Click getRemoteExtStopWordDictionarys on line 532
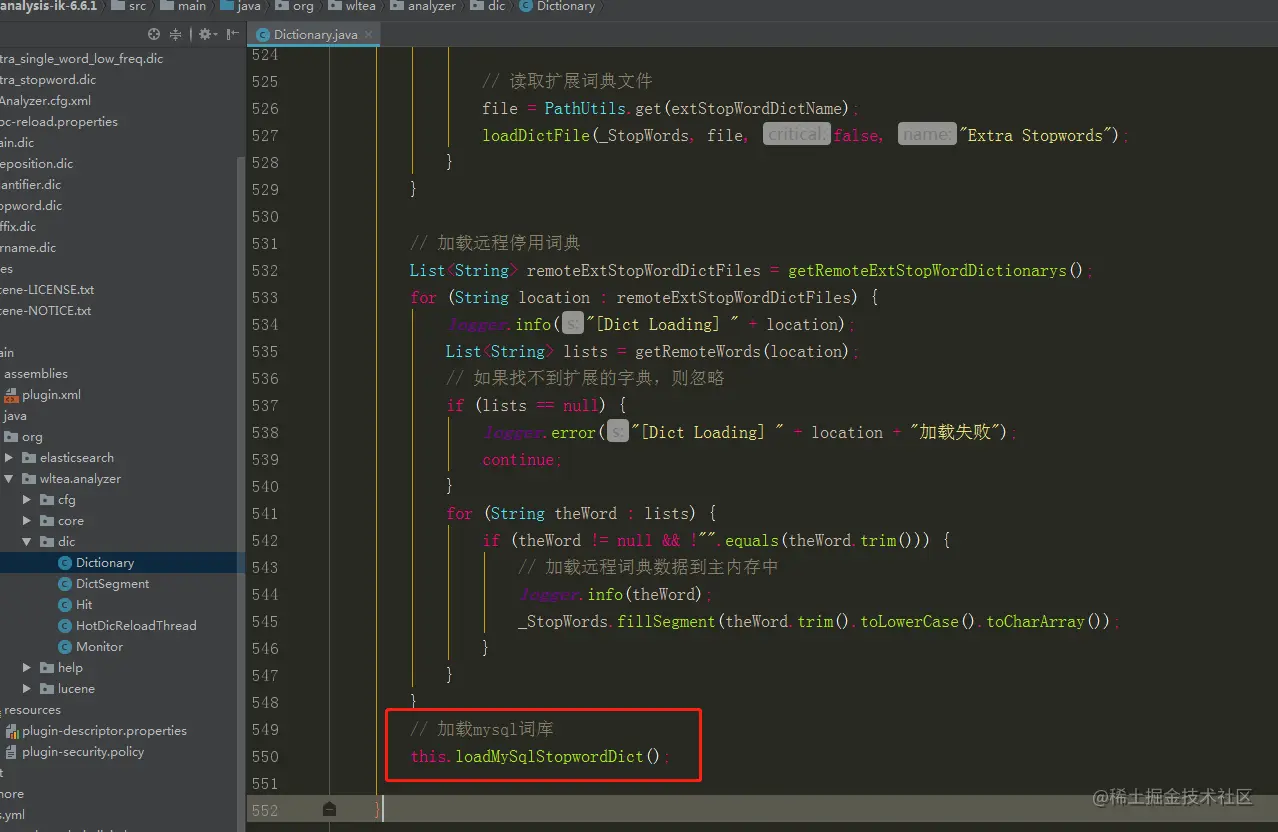1278x832 pixels. (926, 270)
